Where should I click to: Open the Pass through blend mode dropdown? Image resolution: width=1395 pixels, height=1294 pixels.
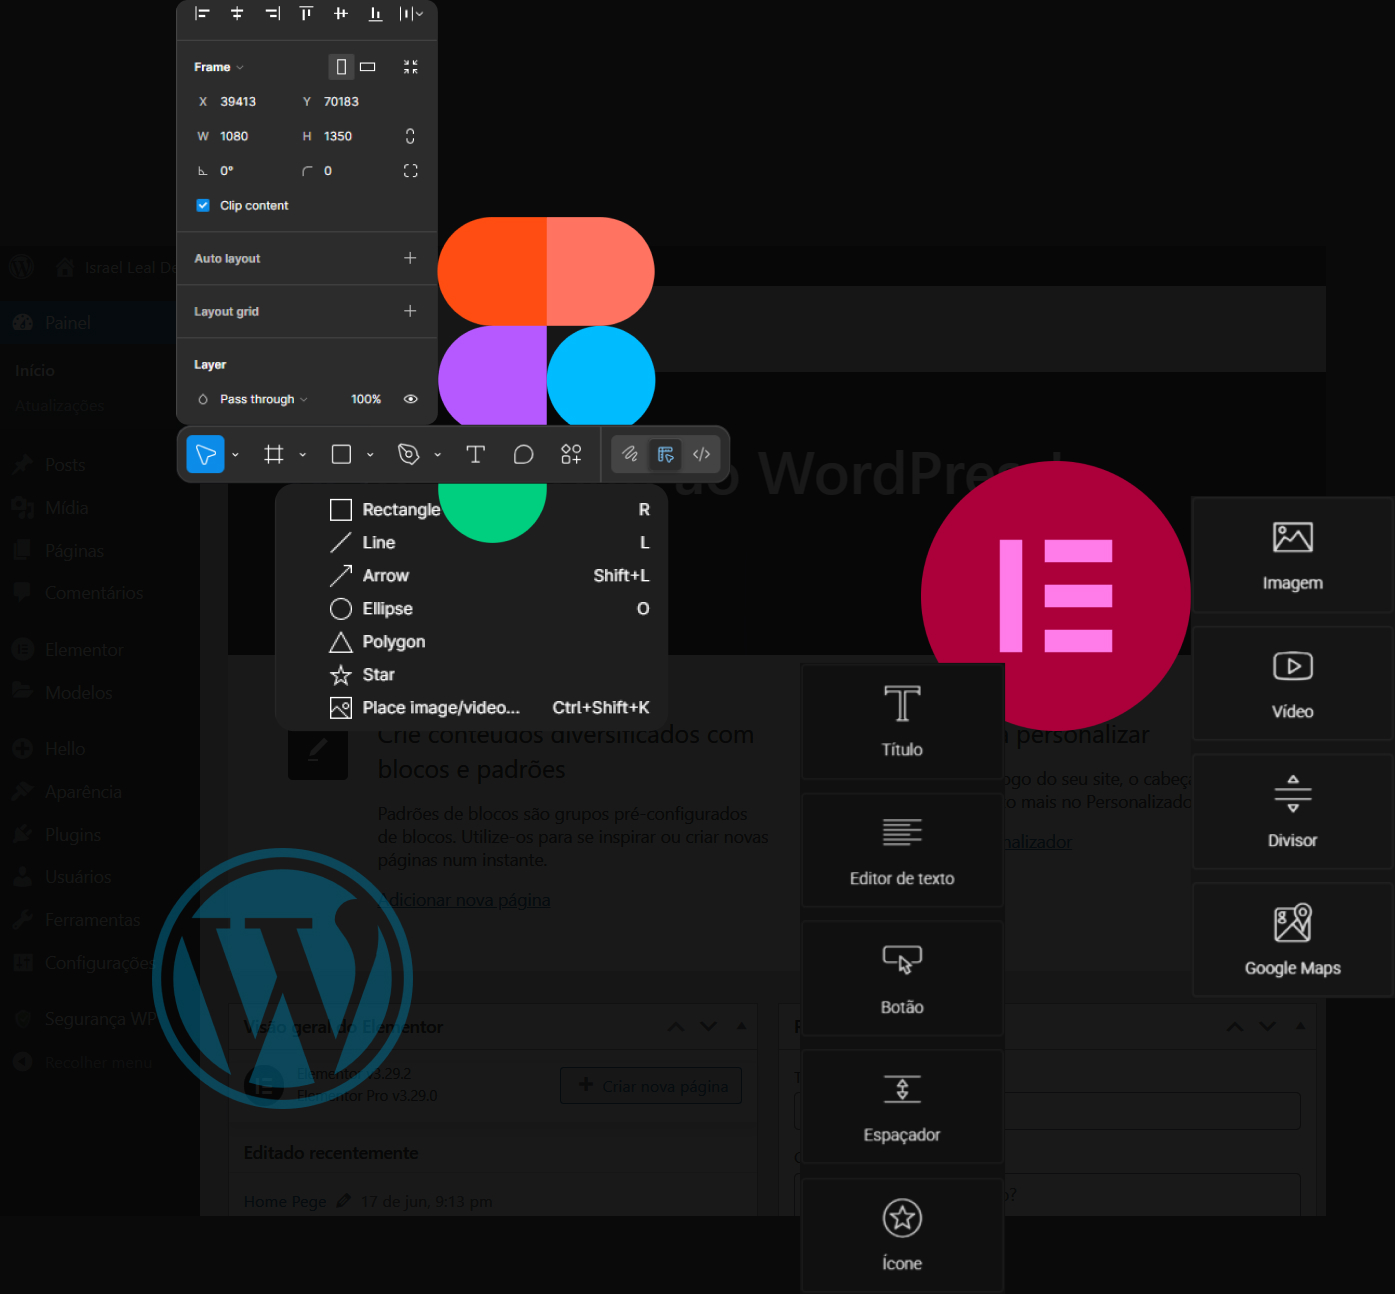[x=263, y=399]
